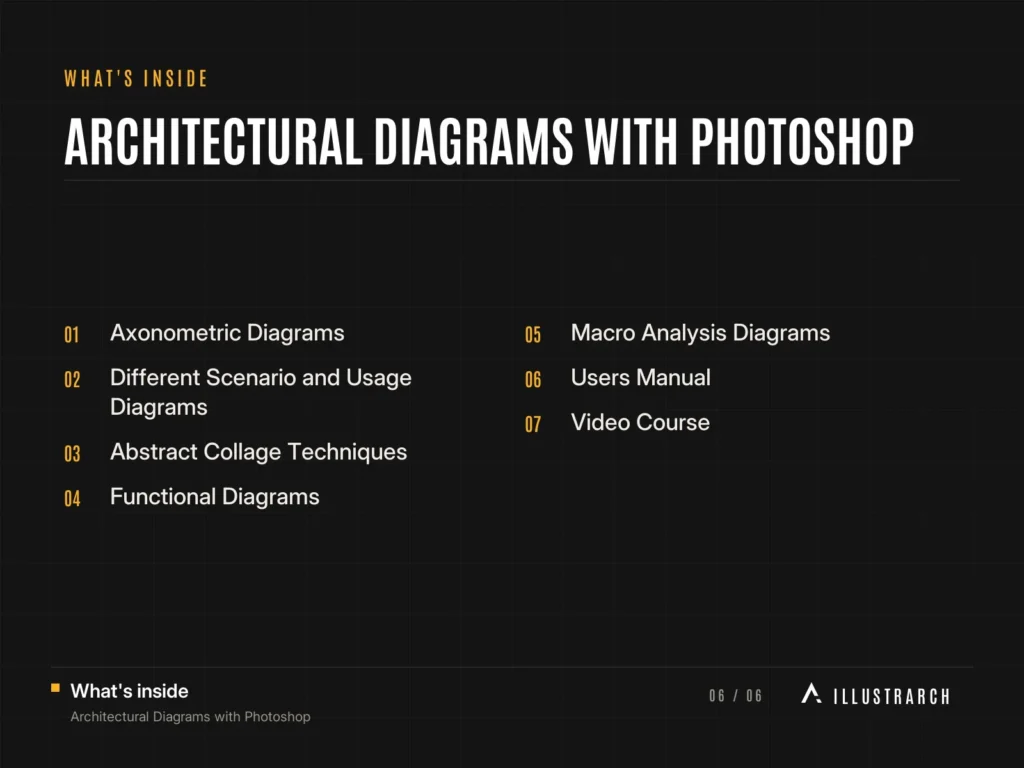The height and width of the screenshot is (768, 1024).
Task: Click number 06 in the list
Action: pyautogui.click(x=533, y=380)
